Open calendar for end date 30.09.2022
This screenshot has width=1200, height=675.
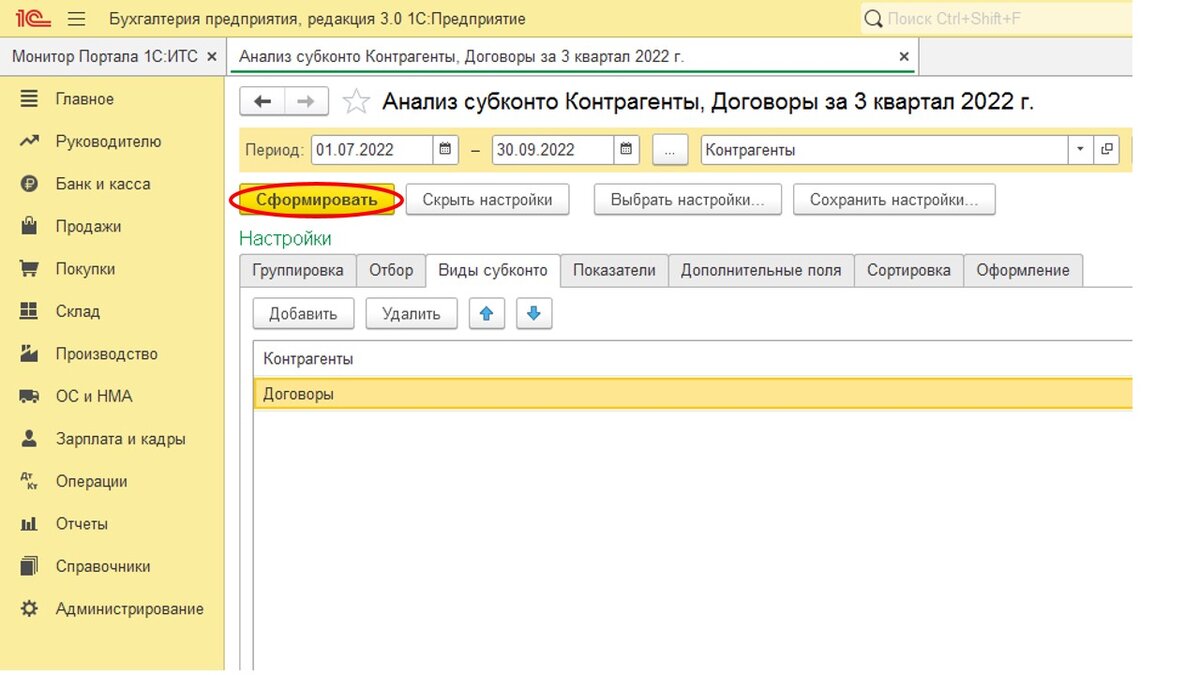tap(626, 150)
